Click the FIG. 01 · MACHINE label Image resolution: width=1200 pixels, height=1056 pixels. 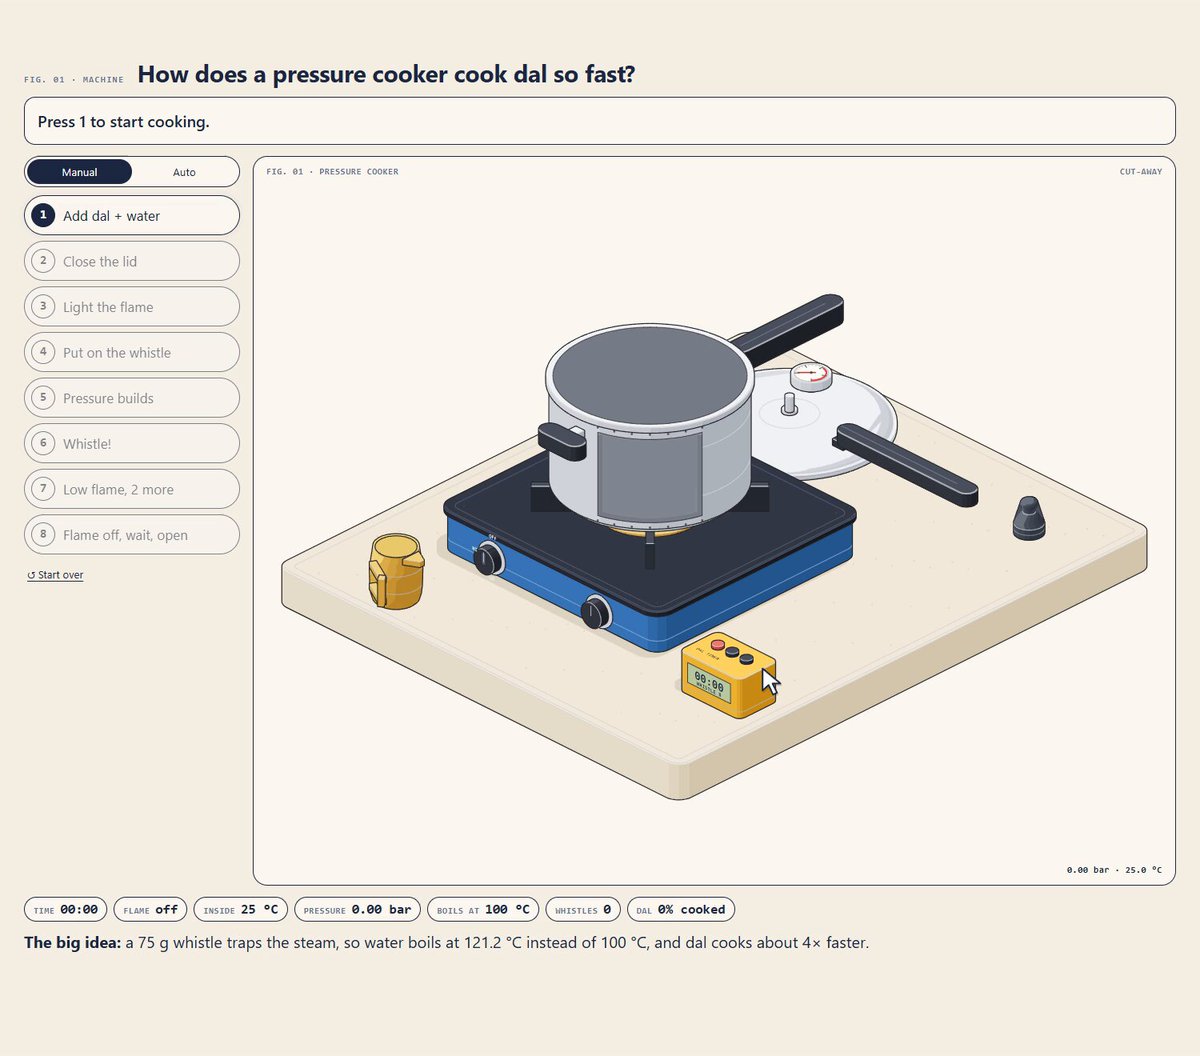[x=74, y=79]
